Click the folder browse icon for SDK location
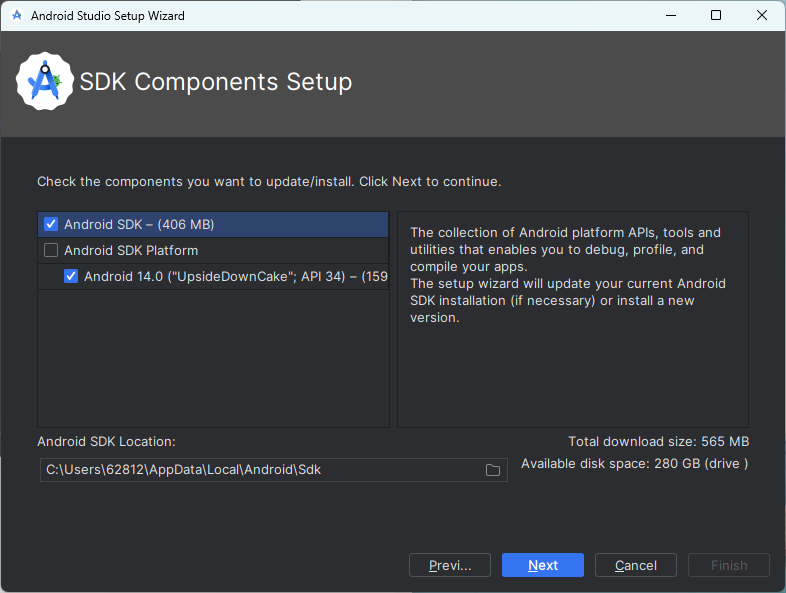 click(493, 470)
